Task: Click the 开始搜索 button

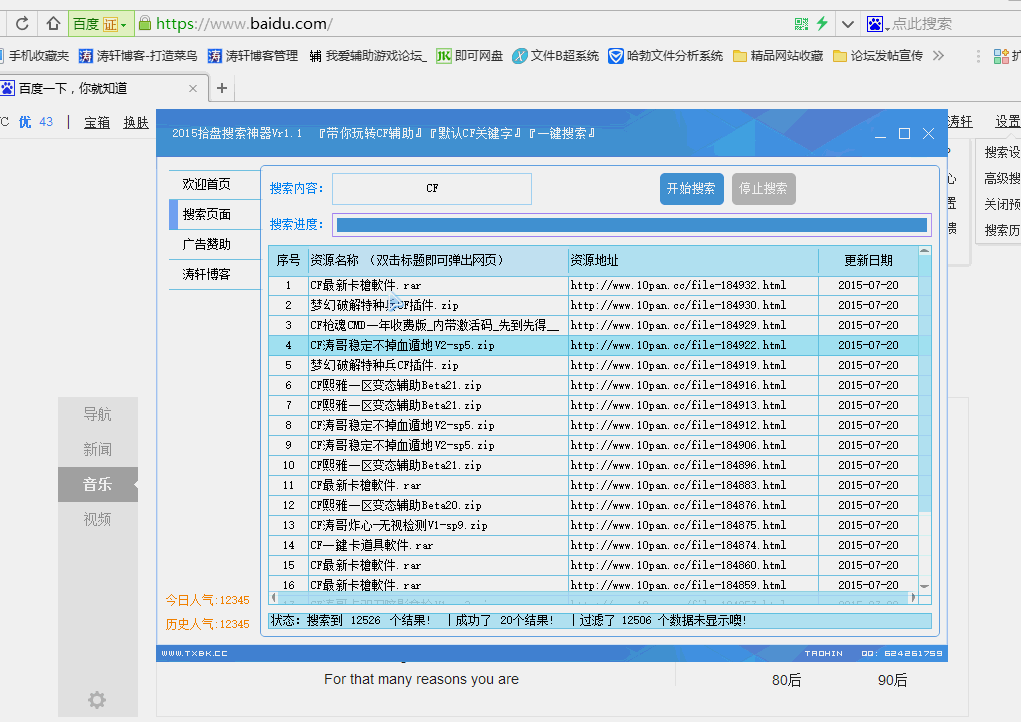Action: pos(691,188)
